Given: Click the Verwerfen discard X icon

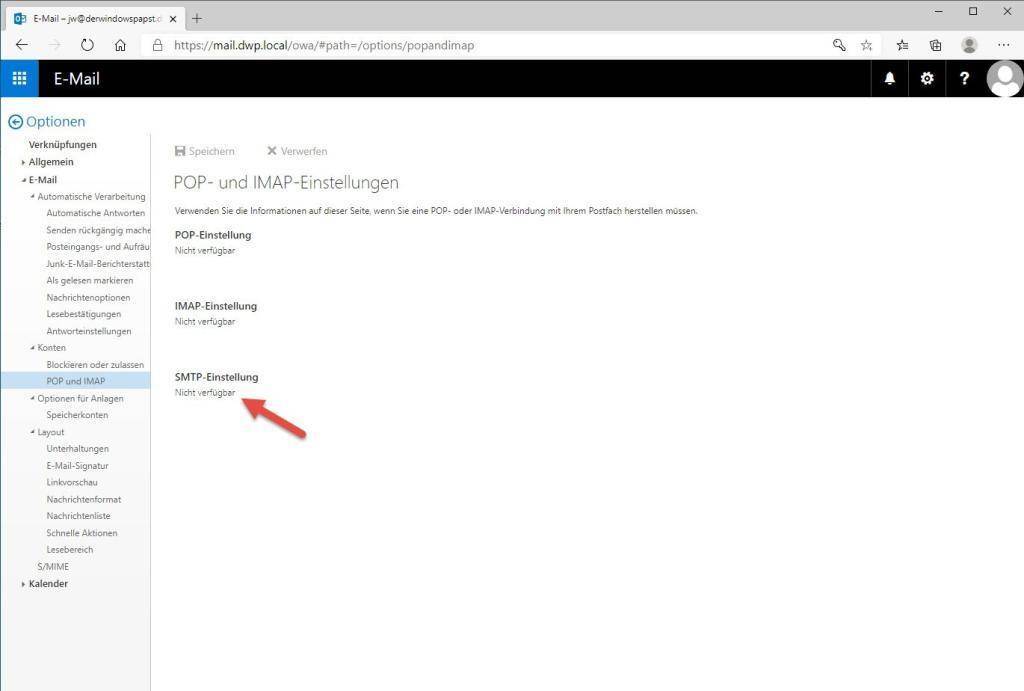Looking at the screenshot, I should pyautogui.click(x=270, y=150).
